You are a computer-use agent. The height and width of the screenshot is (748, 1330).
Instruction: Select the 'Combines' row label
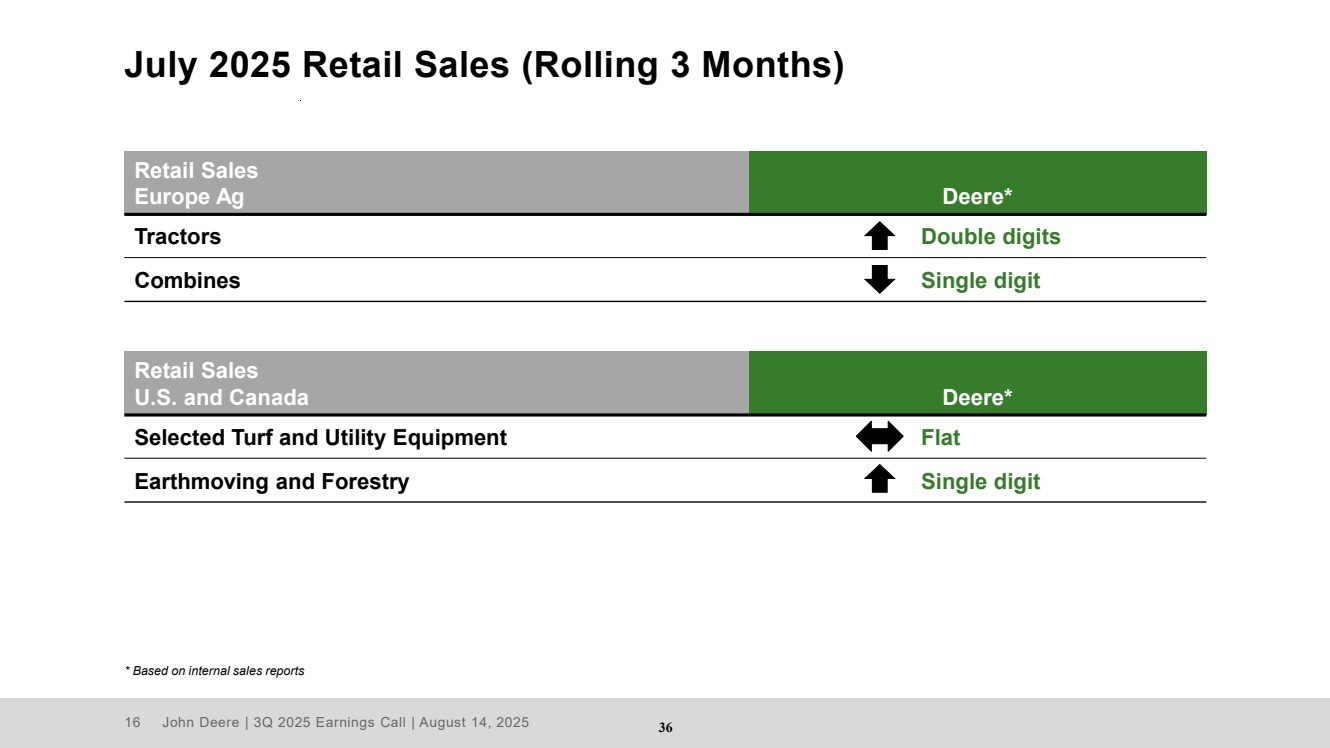pos(188,281)
